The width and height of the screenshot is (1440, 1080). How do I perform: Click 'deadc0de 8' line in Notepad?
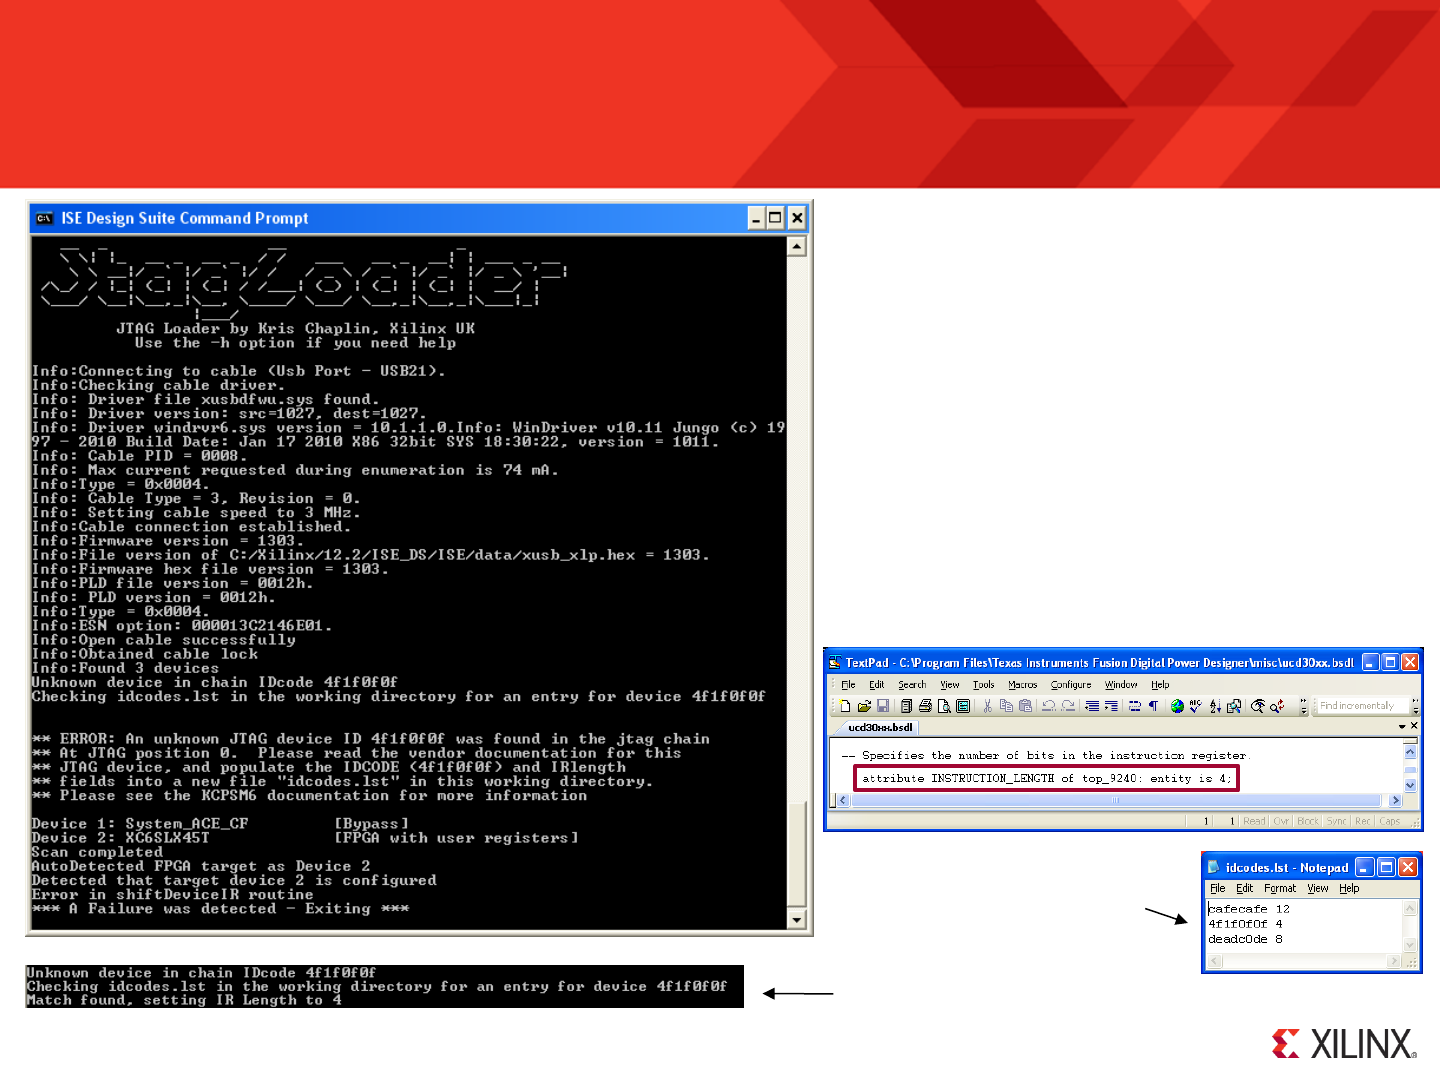(x=1245, y=939)
